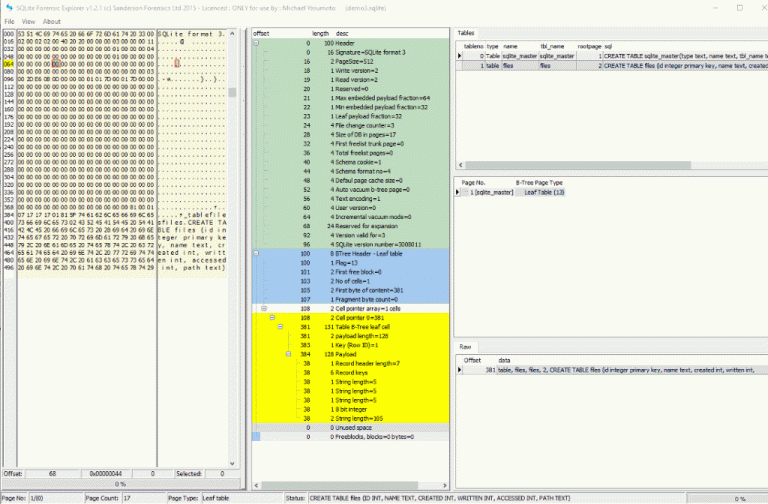Image resolution: width=768 pixels, height=504 pixels.
Task: Click the row selector arrow for sqlite_master table row
Action: pyautogui.click(x=459, y=56)
